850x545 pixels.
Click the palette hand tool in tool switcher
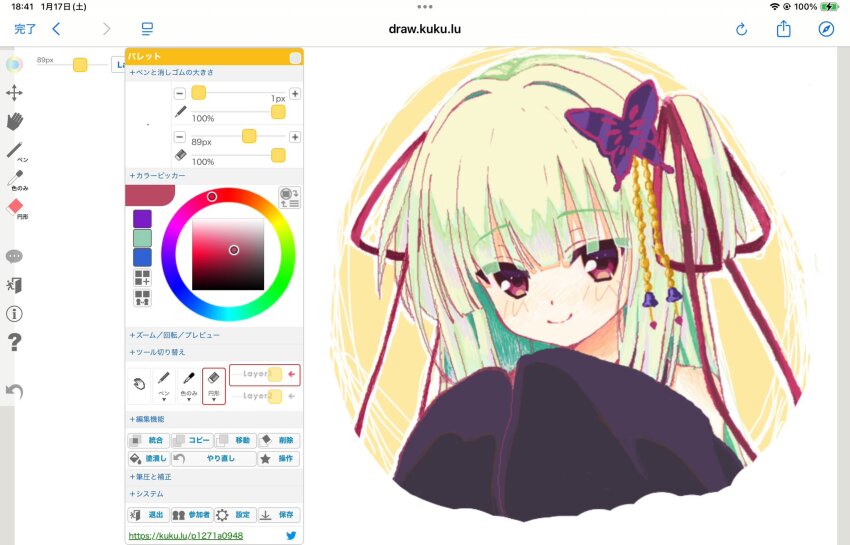point(139,384)
